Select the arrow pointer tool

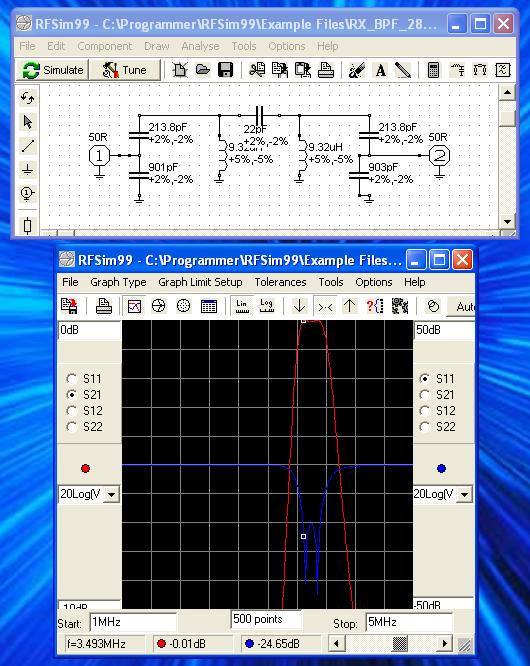28,122
